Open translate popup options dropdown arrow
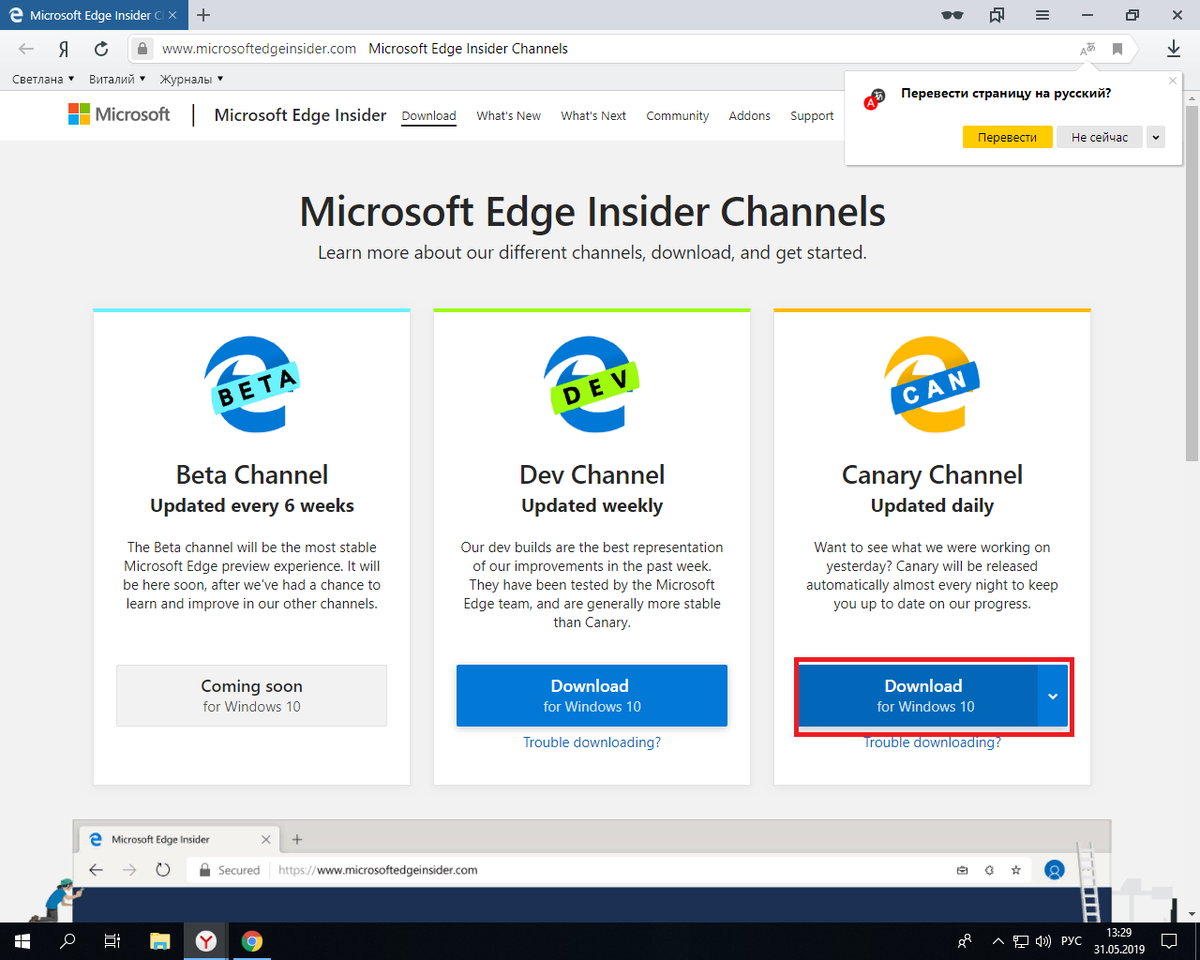 (1156, 137)
